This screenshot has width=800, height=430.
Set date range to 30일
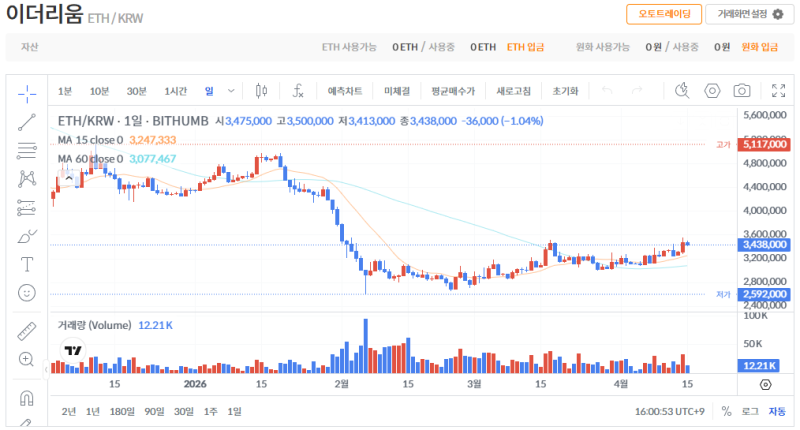[x=184, y=412]
